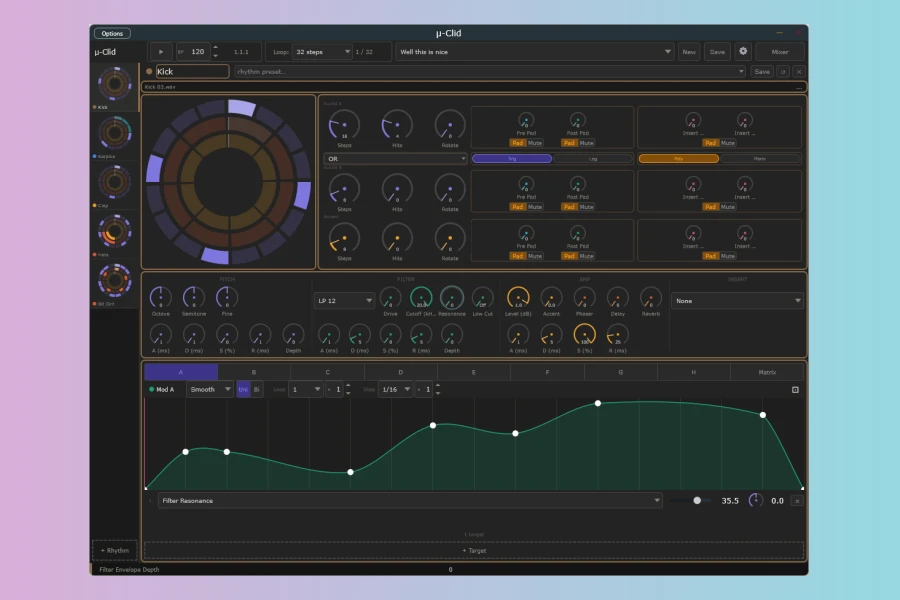Open the three-dots menu on Kick 03.wav row
This screenshot has width=900, height=600.
(x=798, y=87)
